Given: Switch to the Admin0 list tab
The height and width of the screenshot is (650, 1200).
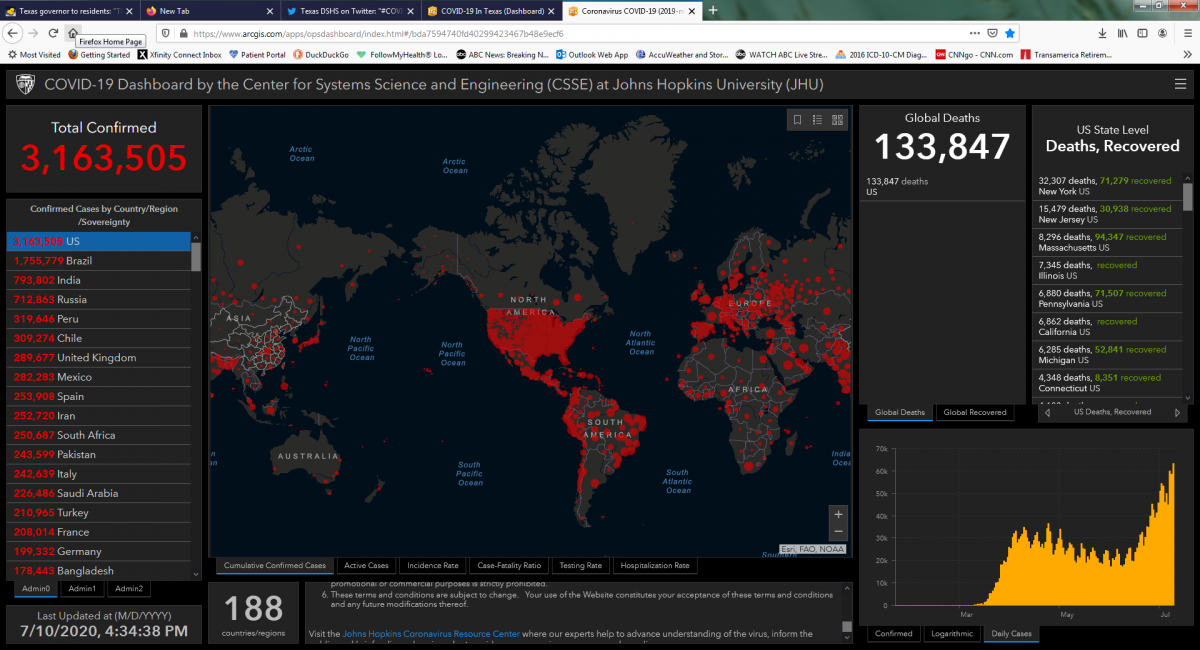Looking at the screenshot, I should pyautogui.click(x=35, y=589).
